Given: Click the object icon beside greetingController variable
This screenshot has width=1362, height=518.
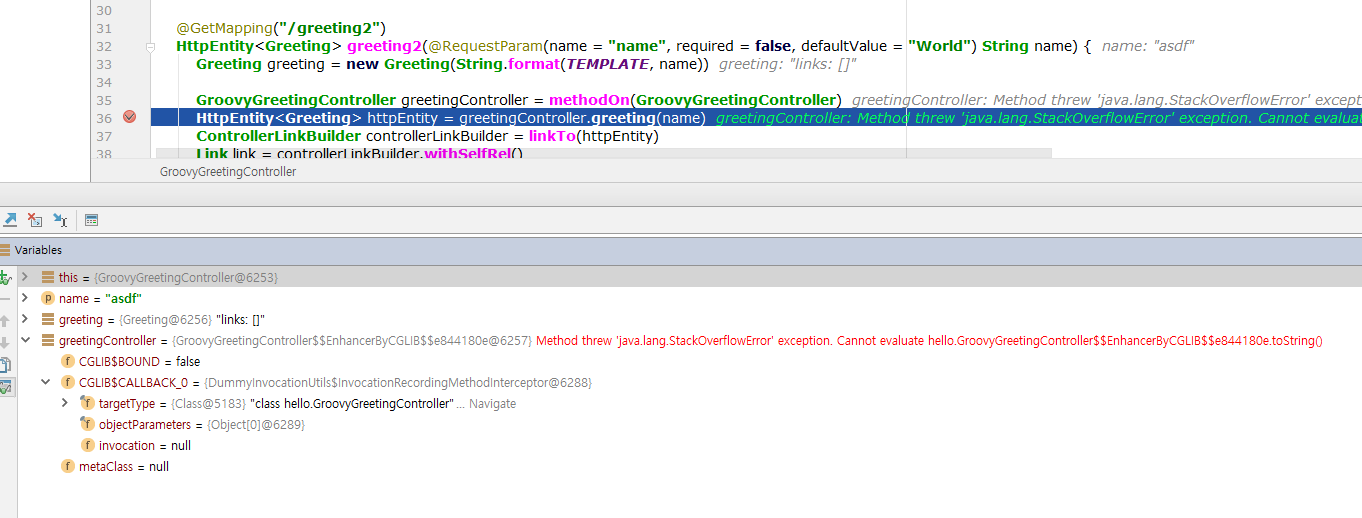Looking at the screenshot, I should (48, 340).
